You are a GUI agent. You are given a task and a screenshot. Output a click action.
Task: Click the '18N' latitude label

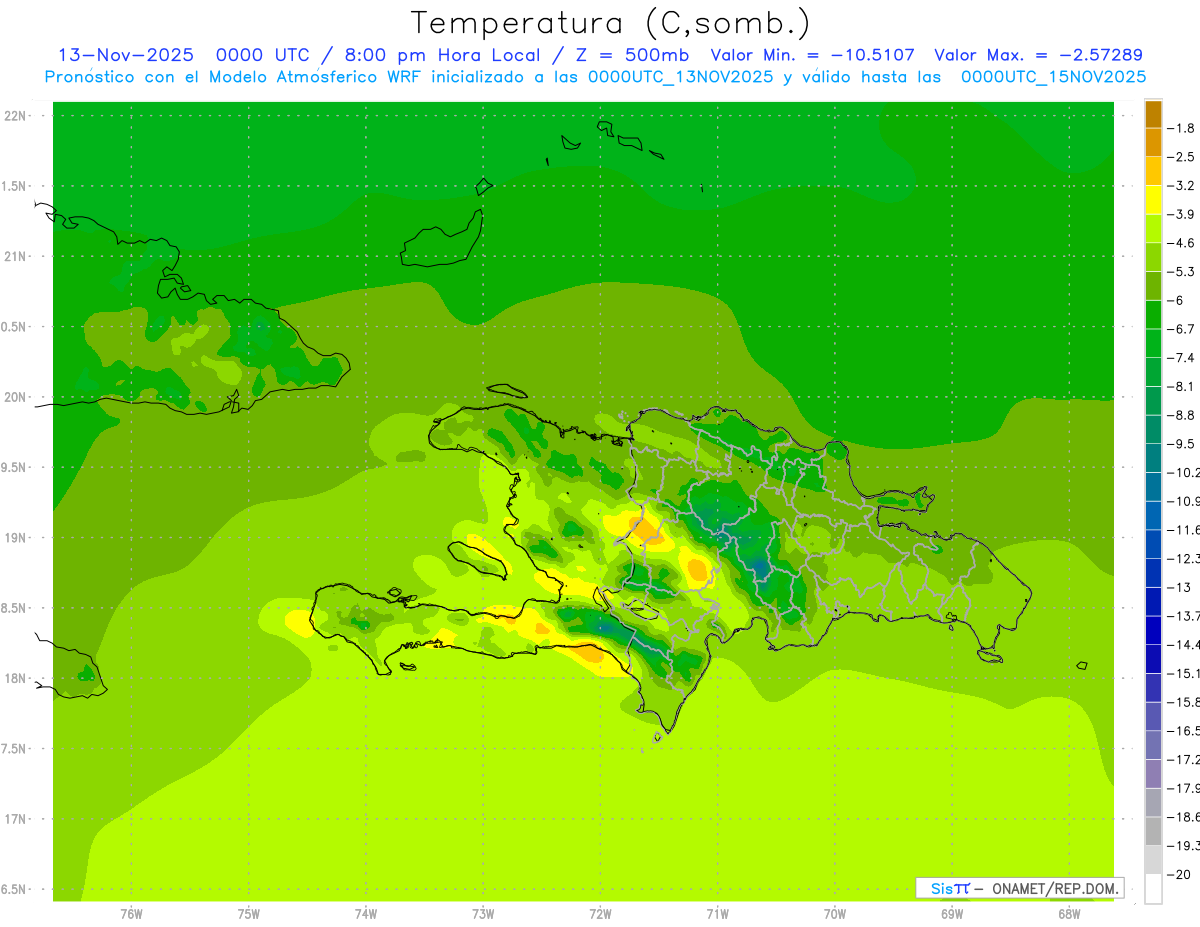click(x=15, y=679)
